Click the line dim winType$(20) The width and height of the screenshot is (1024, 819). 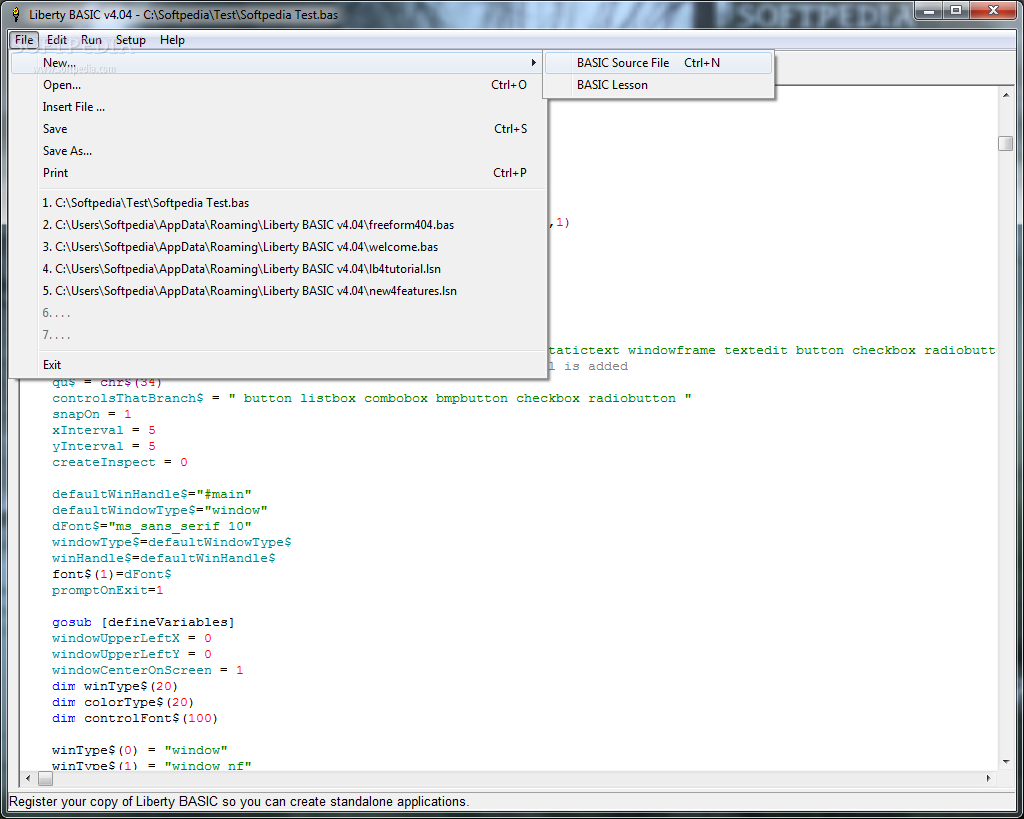pos(116,686)
